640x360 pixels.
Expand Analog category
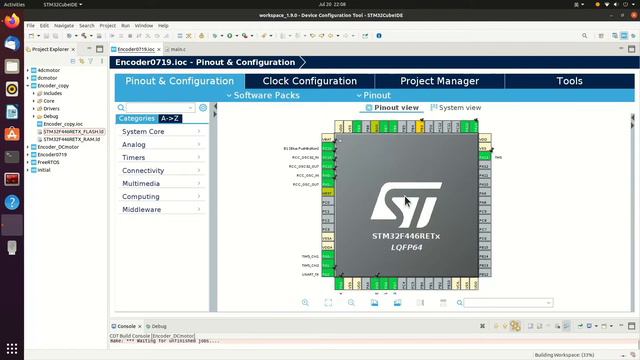(161, 144)
